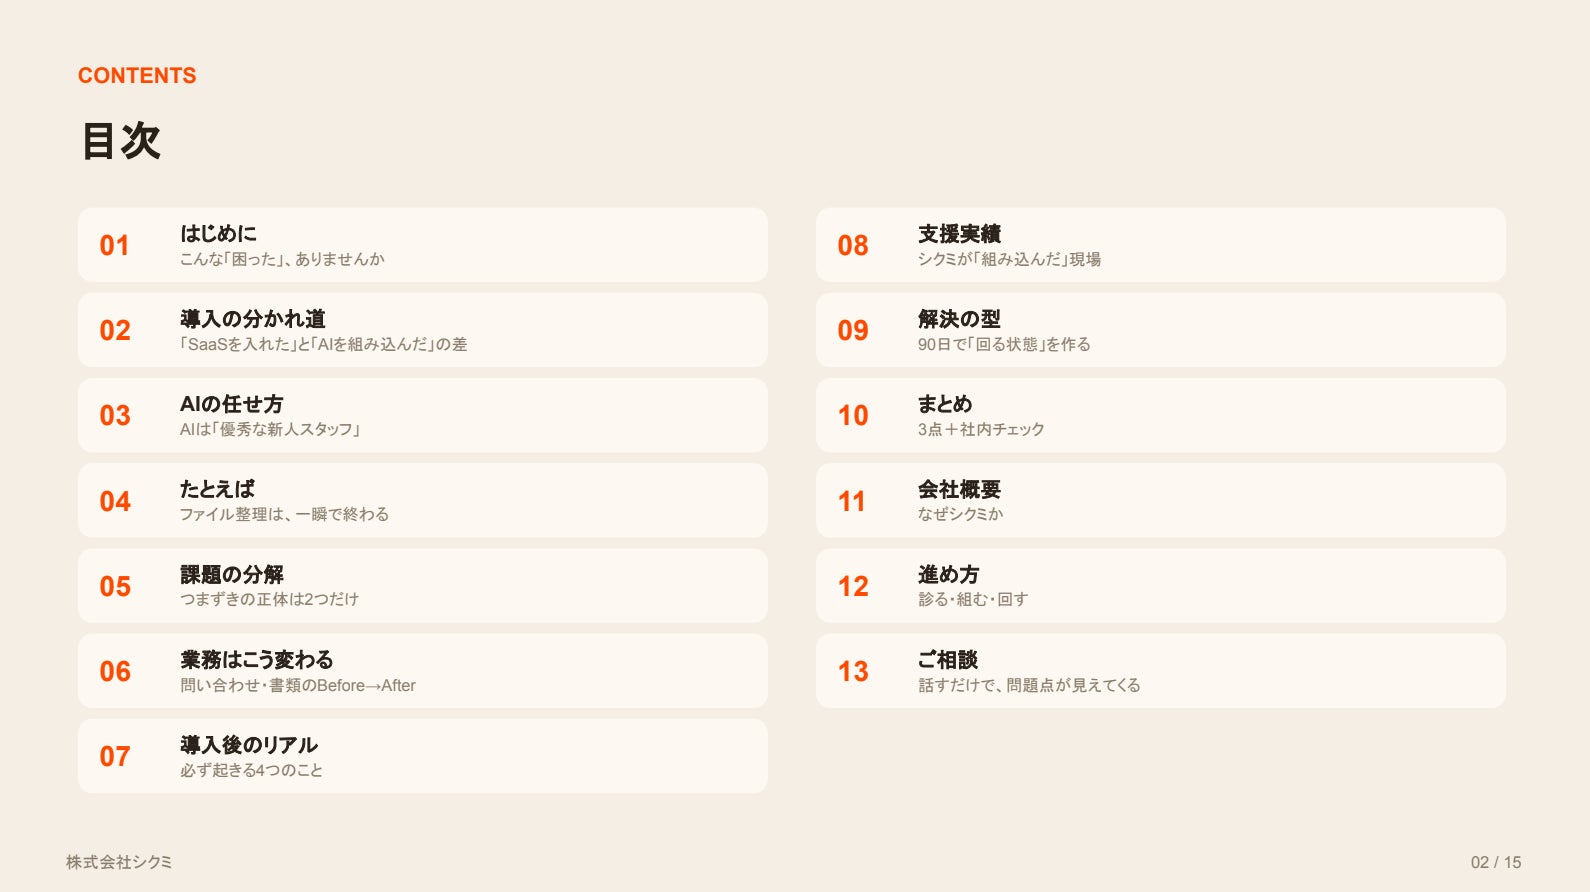The height and width of the screenshot is (892, 1590).
Task: Click the 03 AIの任せ方 card
Action: (x=423, y=415)
